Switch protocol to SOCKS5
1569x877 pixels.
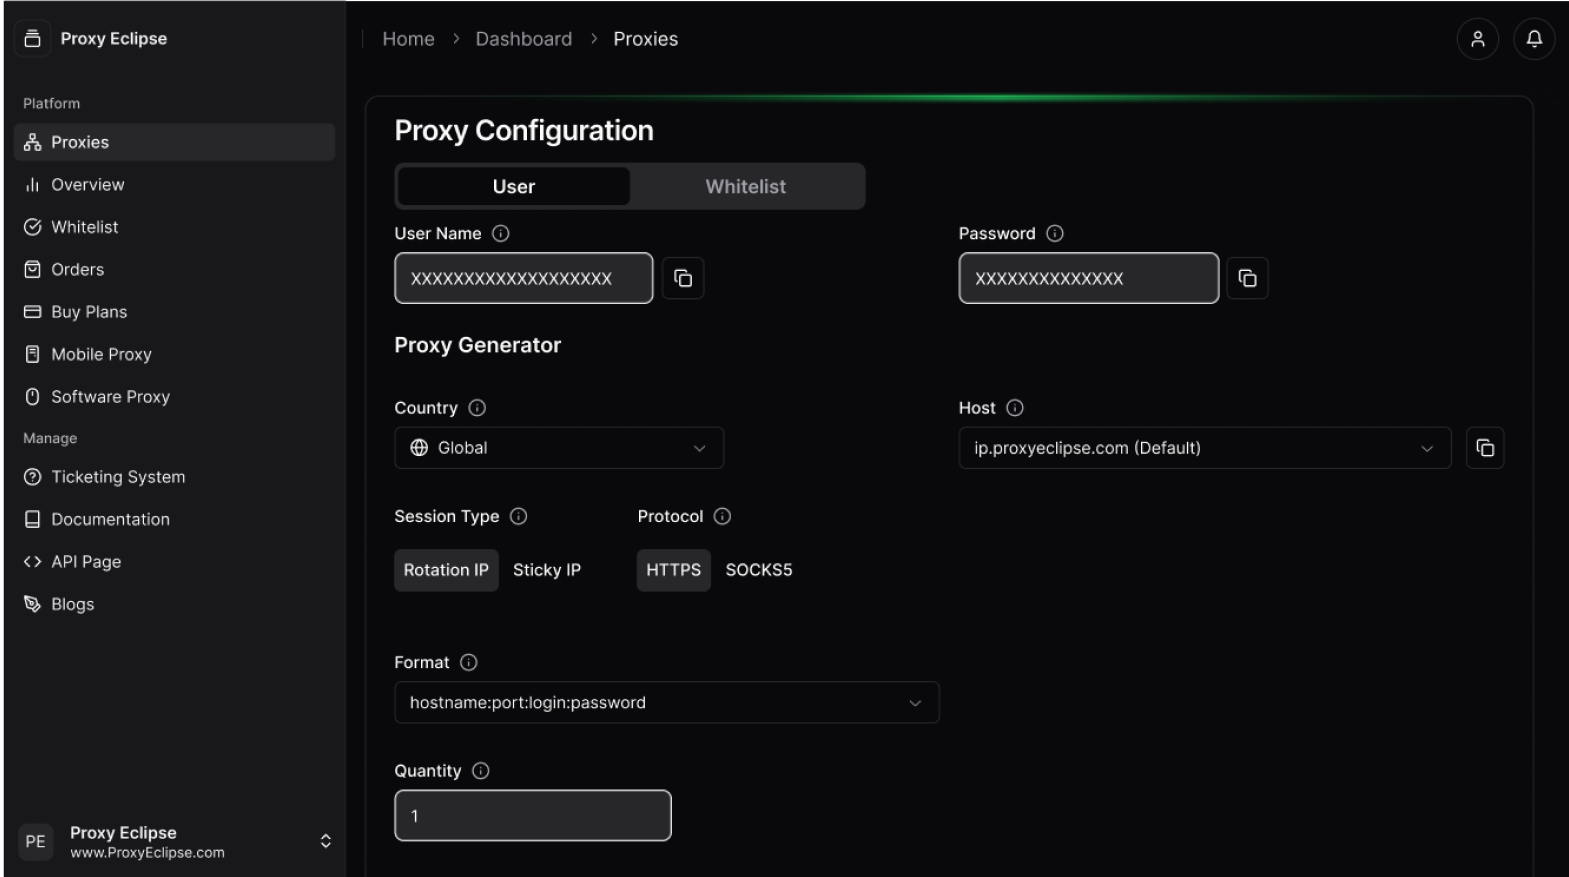tap(758, 570)
